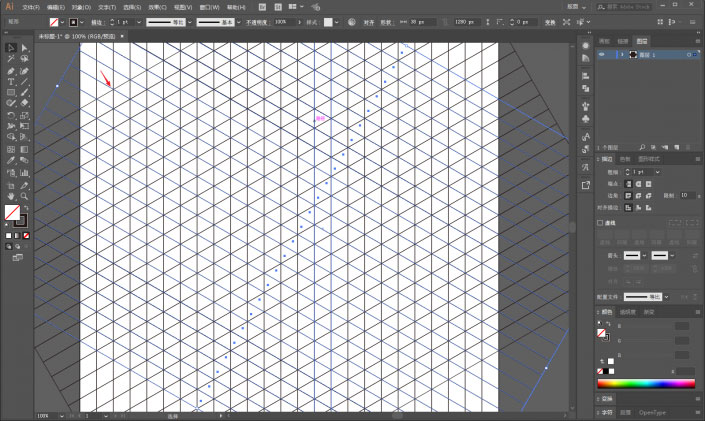Select the Zoom tool

pos(24,197)
